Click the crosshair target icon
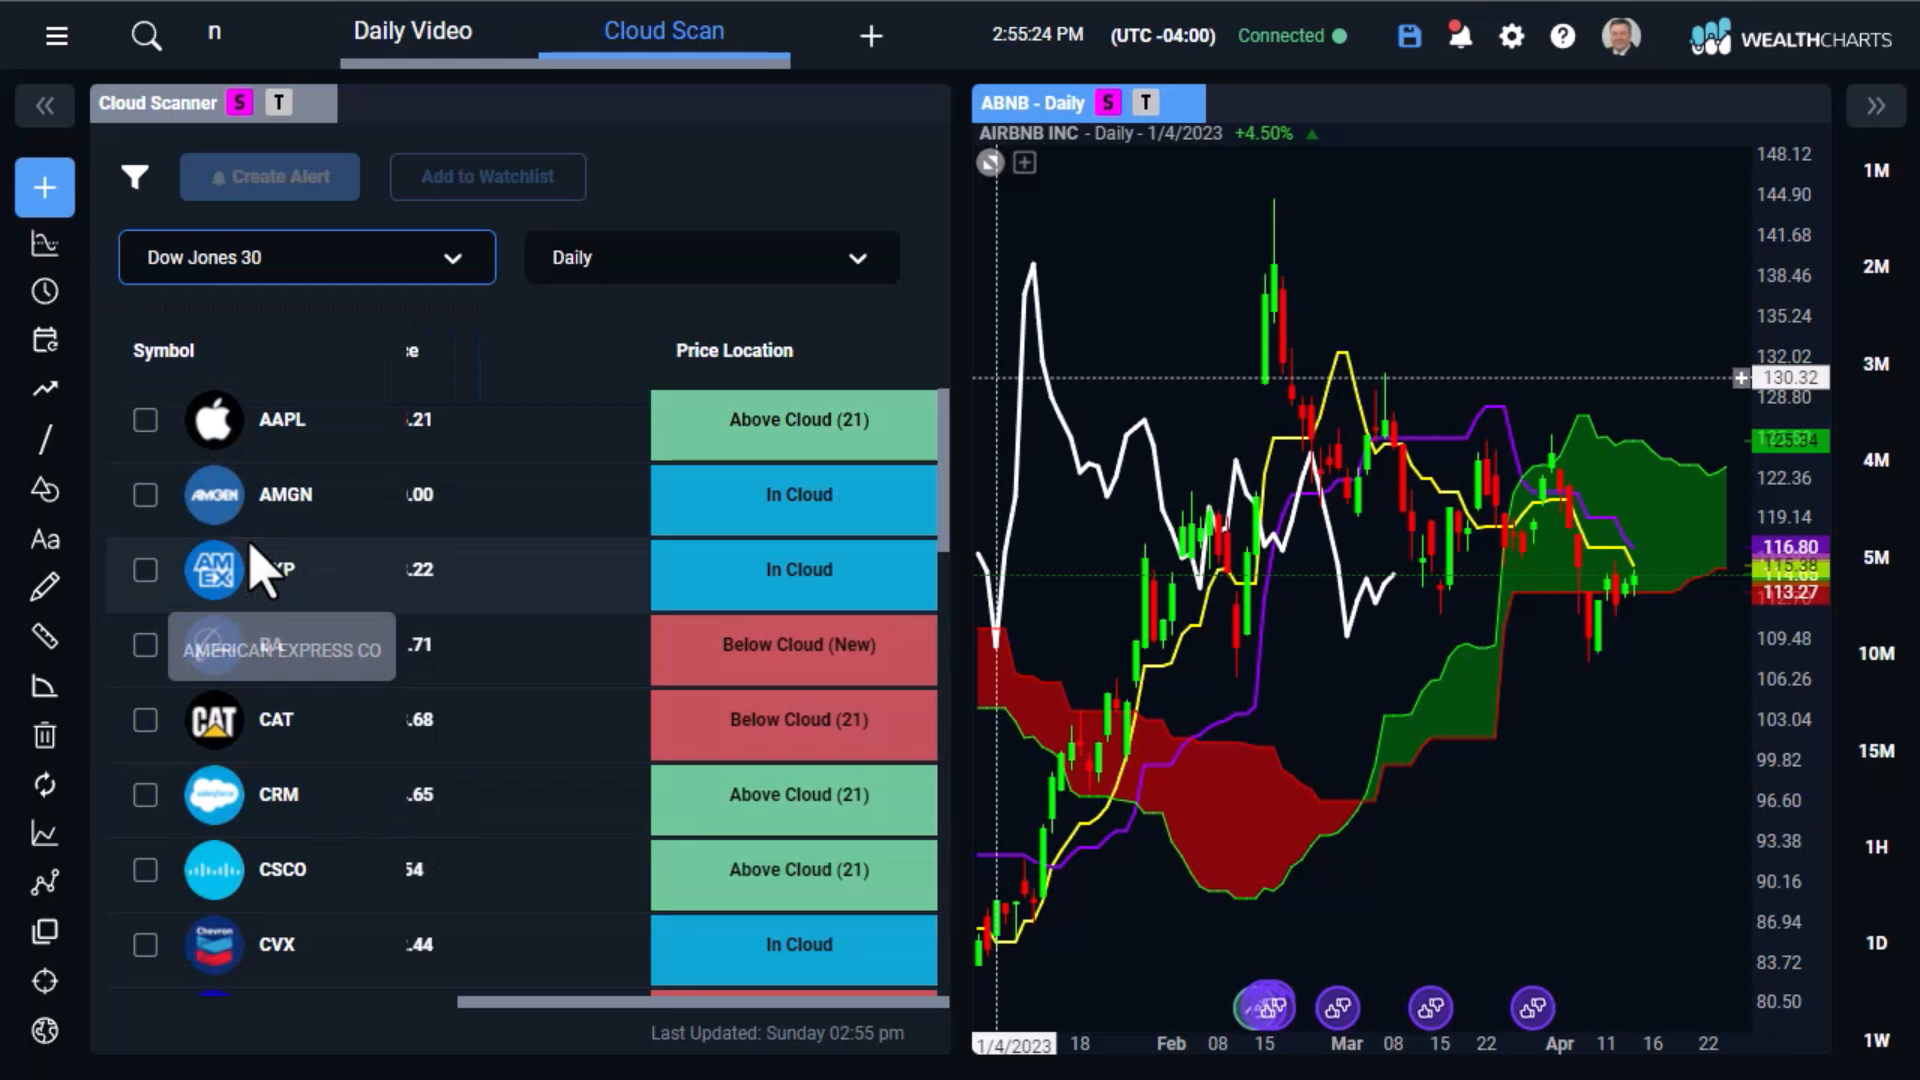This screenshot has width=1920, height=1080. (45, 981)
